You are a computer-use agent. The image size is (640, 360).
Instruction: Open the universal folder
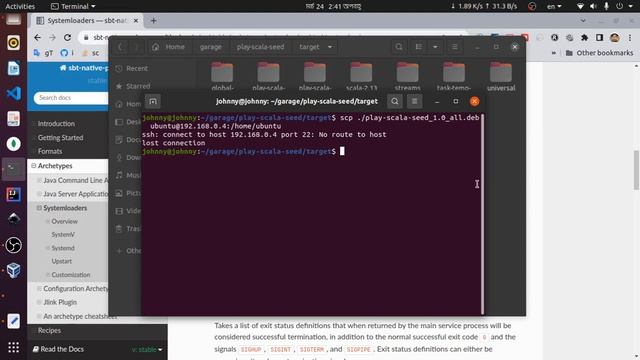pyautogui.click(x=501, y=77)
